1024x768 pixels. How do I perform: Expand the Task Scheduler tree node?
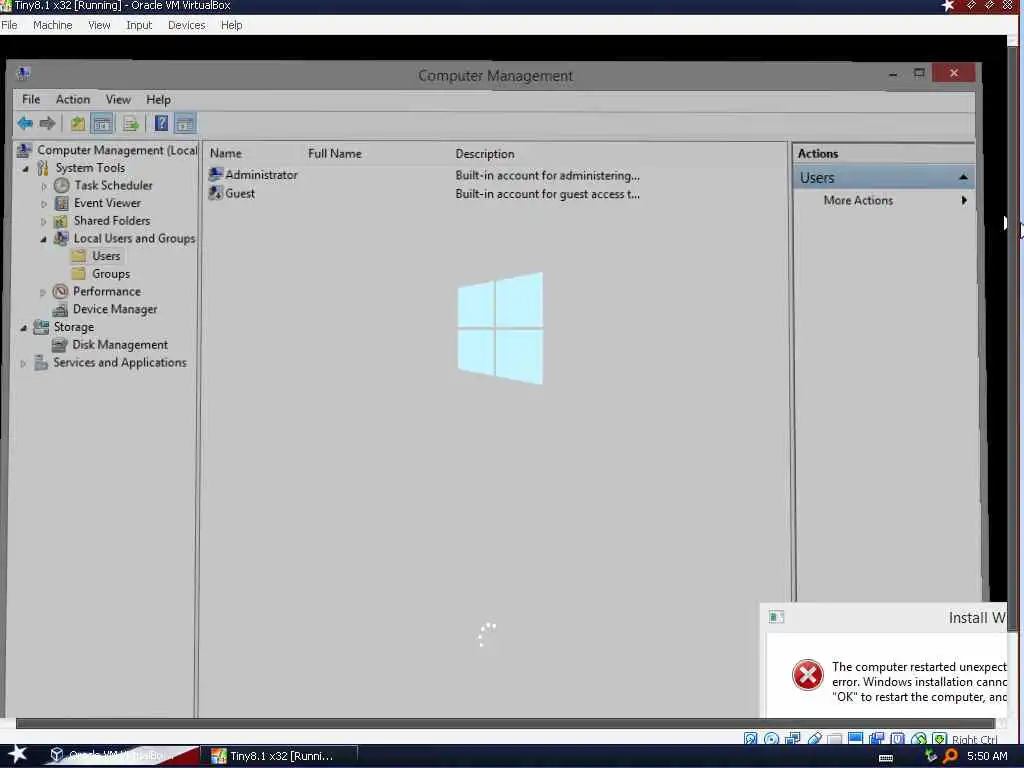click(44, 186)
